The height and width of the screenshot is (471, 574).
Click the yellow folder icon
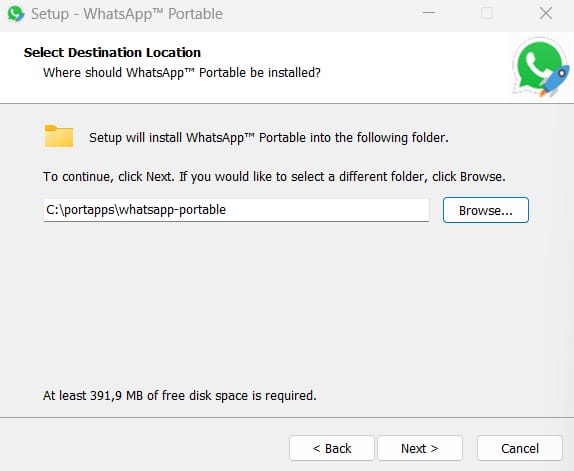coord(59,136)
